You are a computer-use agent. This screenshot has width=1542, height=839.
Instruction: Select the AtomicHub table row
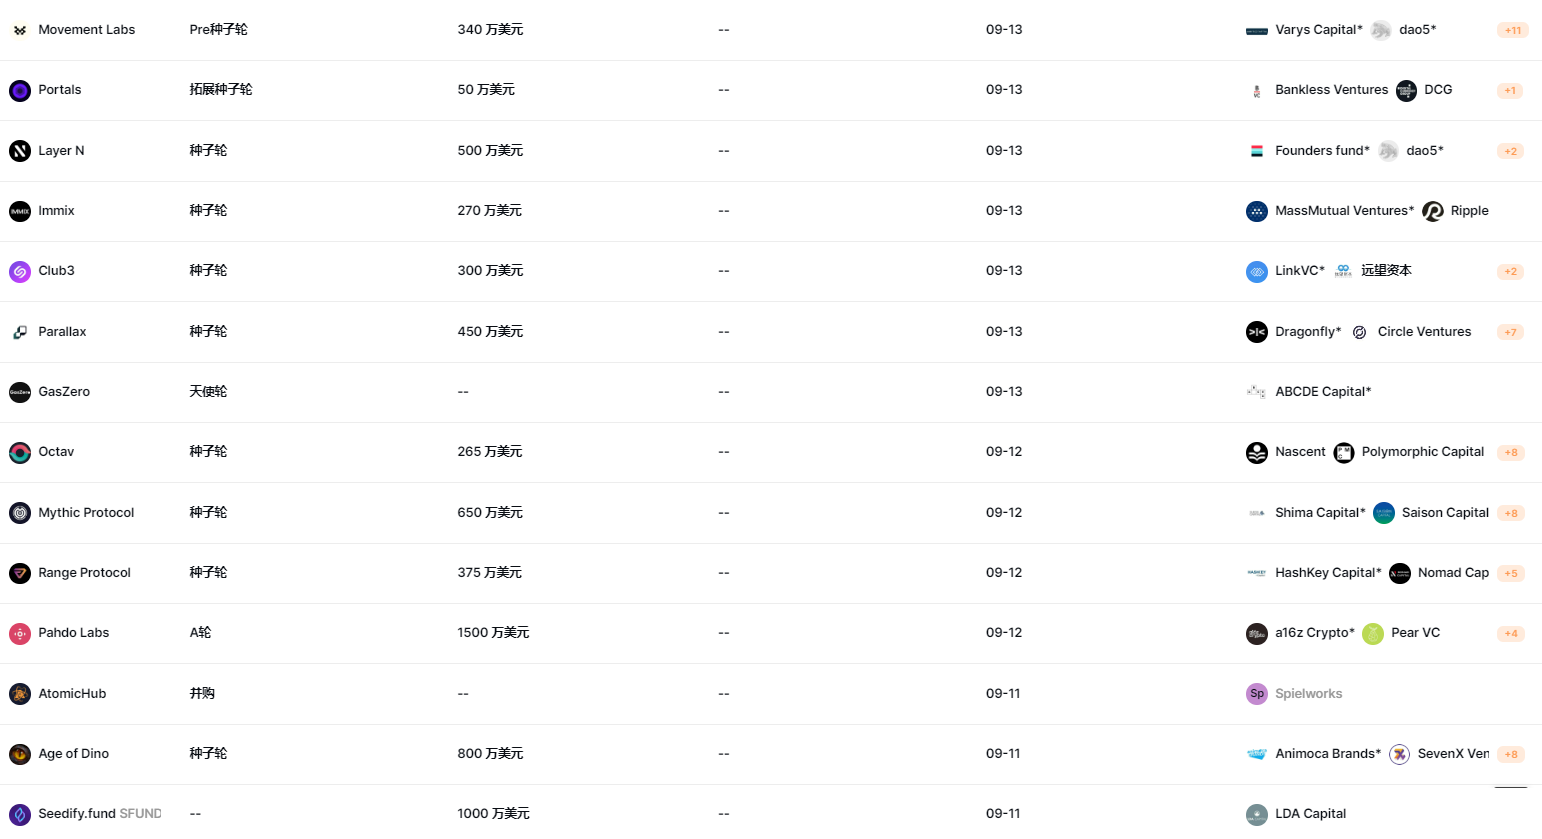click(x=771, y=694)
